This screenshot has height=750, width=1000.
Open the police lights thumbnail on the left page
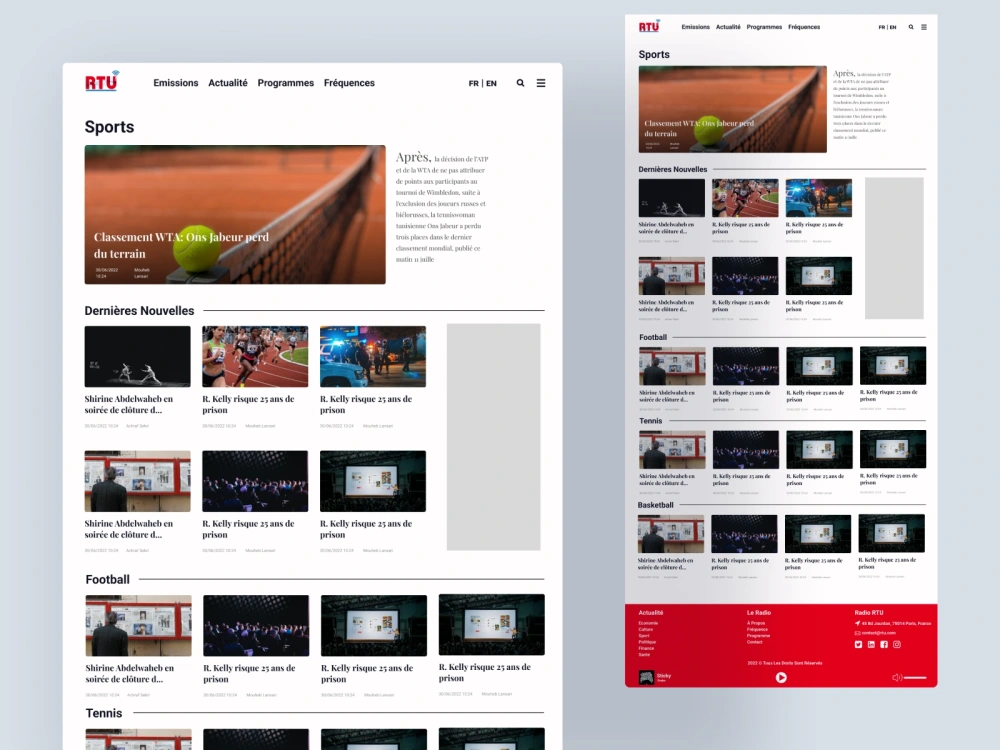click(x=372, y=357)
